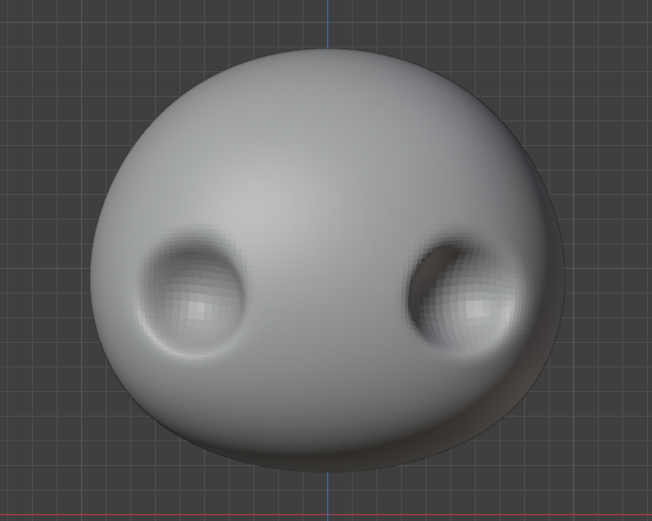Click the right eye socket indentation on mesh
Image resolution: width=652 pixels, height=521 pixels.
[x=461, y=296]
